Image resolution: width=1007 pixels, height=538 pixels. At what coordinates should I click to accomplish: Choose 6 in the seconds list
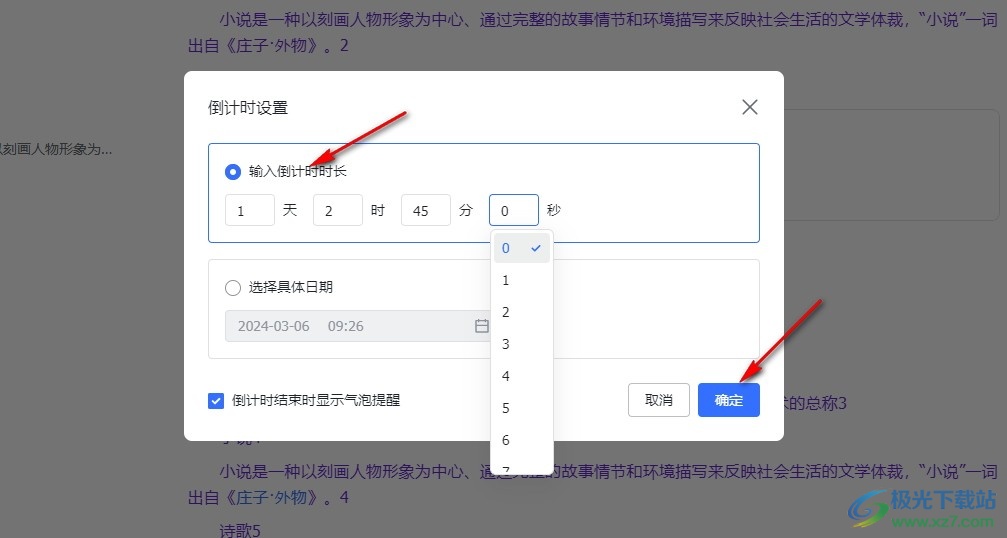point(521,440)
